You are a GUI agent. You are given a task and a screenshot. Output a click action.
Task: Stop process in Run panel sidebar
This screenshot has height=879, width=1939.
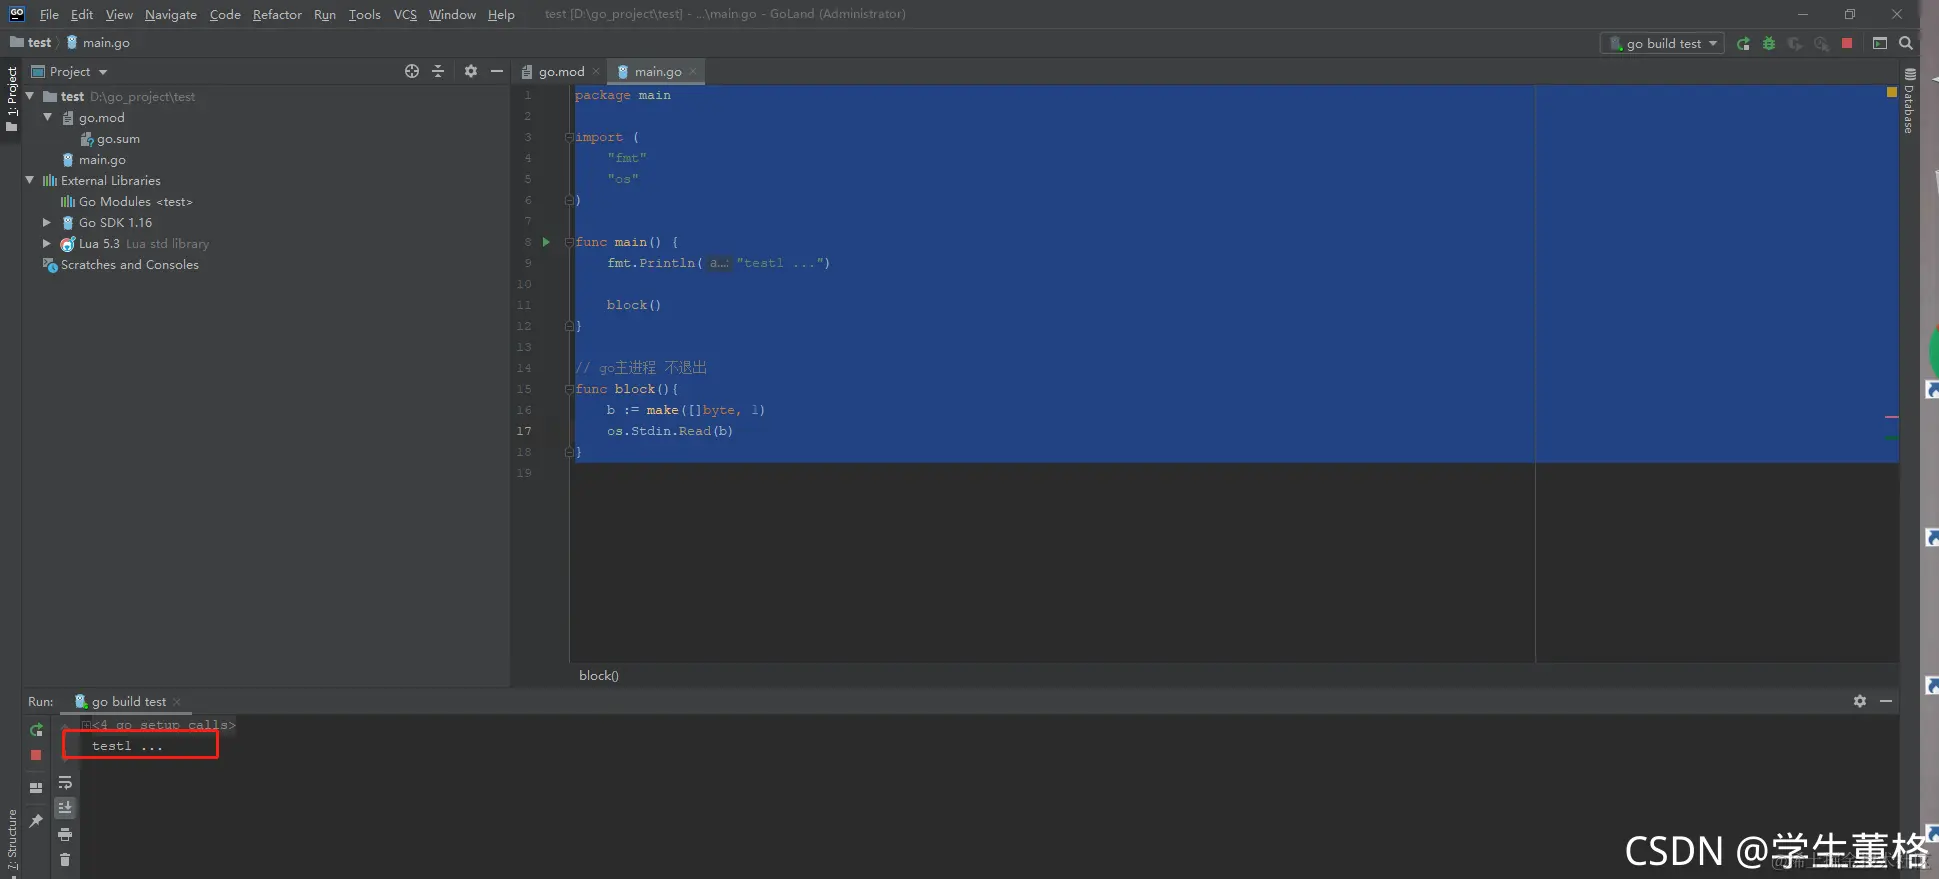coord(36,755)
